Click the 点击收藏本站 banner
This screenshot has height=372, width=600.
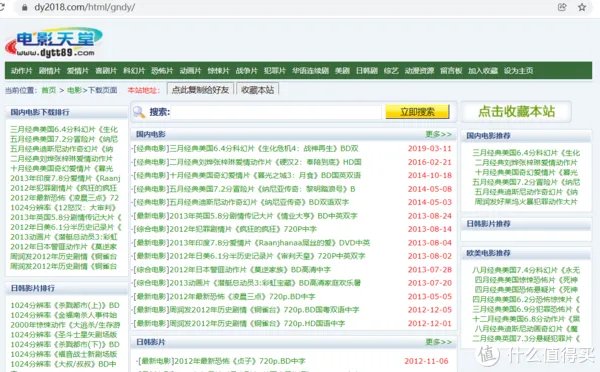click(x=516, y=111)
